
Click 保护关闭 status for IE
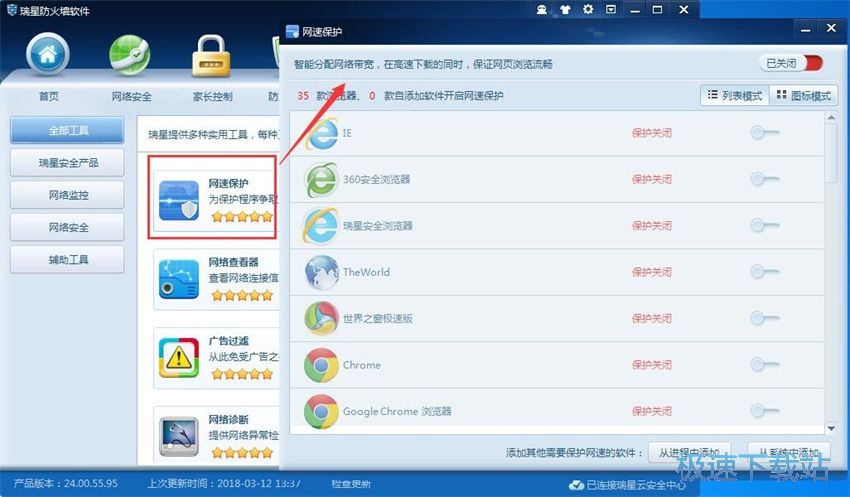(652, 133)
